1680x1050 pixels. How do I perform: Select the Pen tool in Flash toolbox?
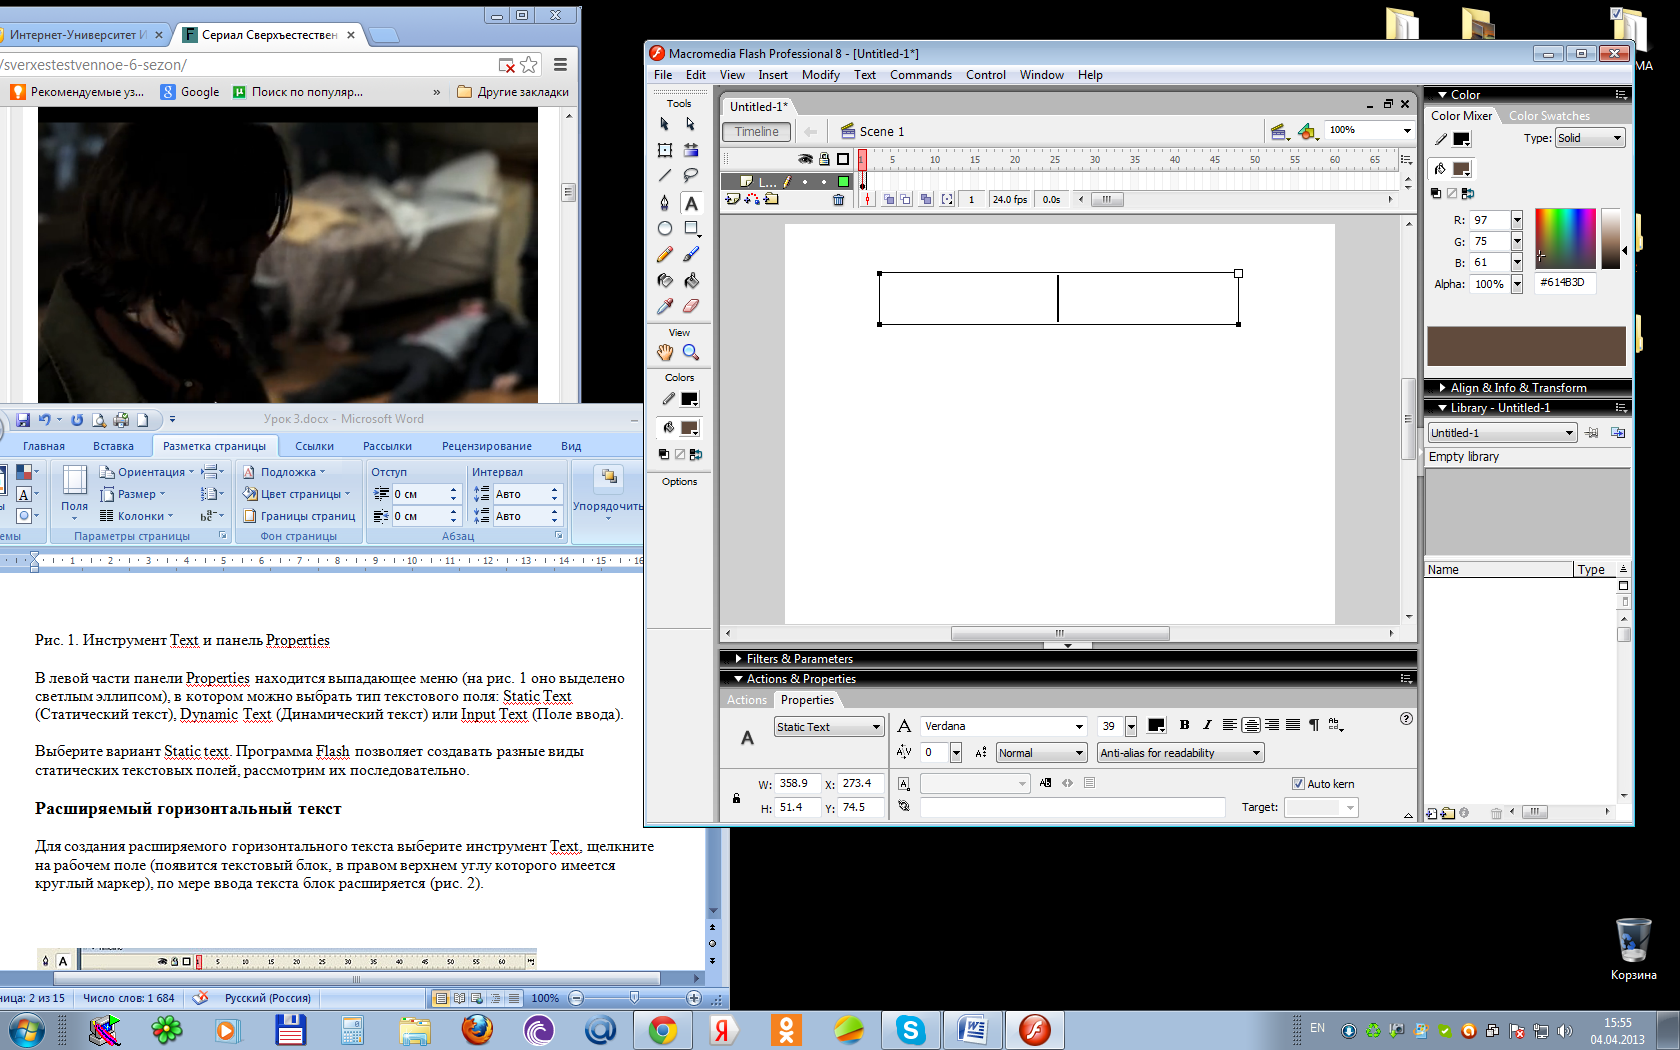tap(664, 203)
